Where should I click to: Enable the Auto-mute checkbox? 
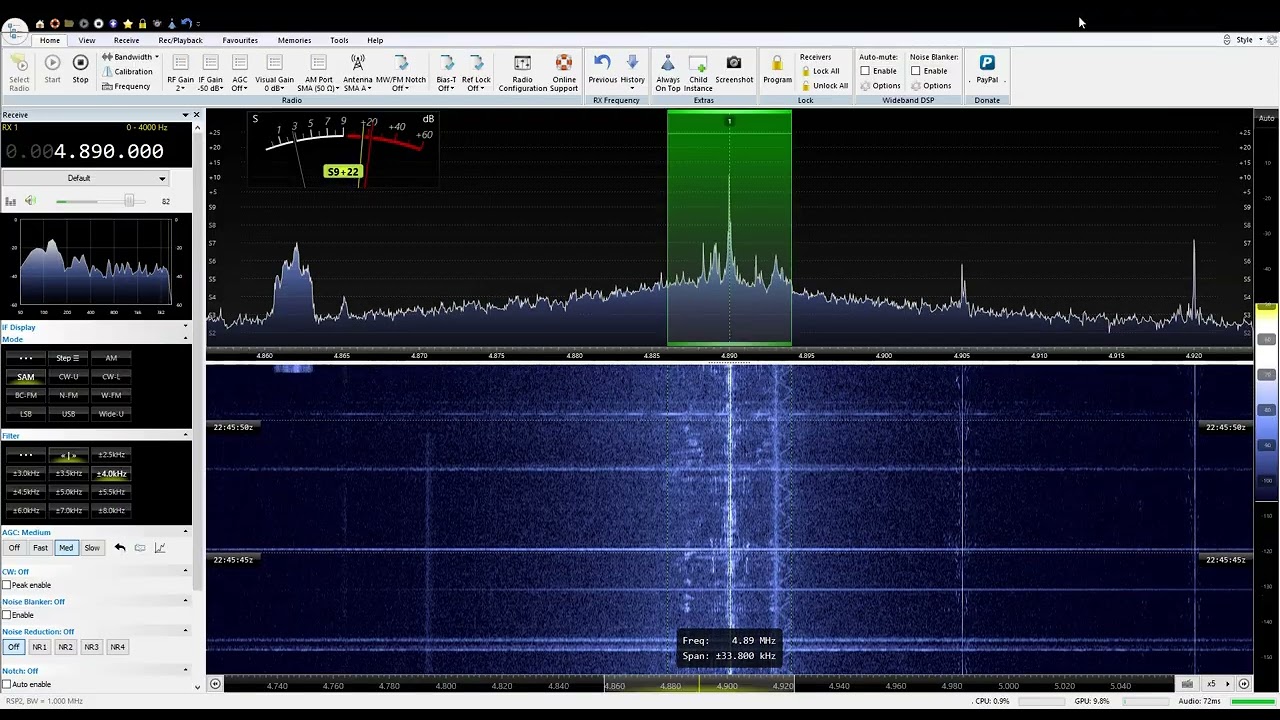click(x=865, y=71)
